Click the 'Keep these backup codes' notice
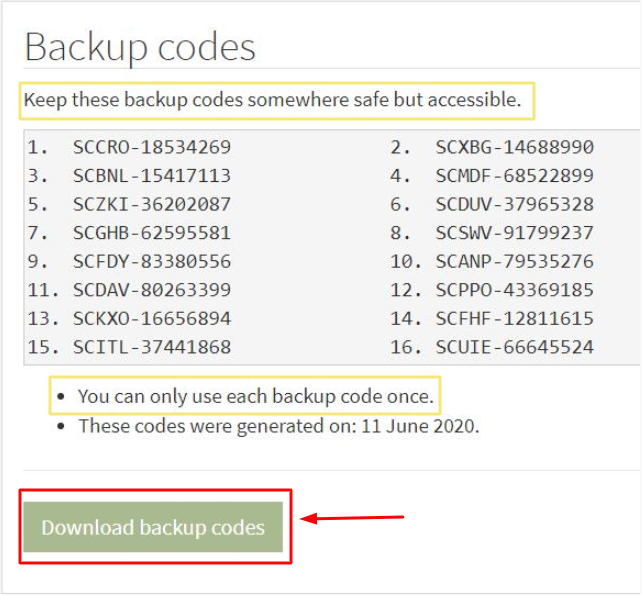Image resolution: width=642 pixels, height=595 pixels. (272, 100)
